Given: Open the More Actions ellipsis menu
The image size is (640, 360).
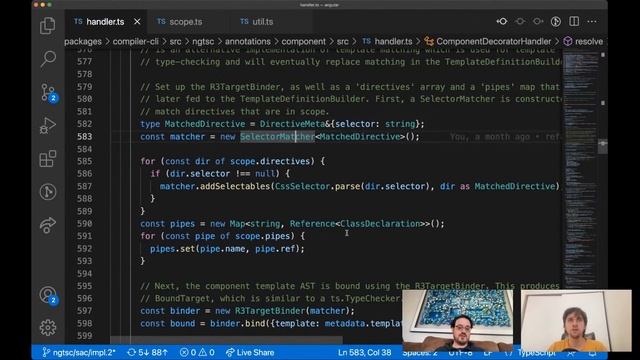Looking at the screenshot, I should click(592, 22).
